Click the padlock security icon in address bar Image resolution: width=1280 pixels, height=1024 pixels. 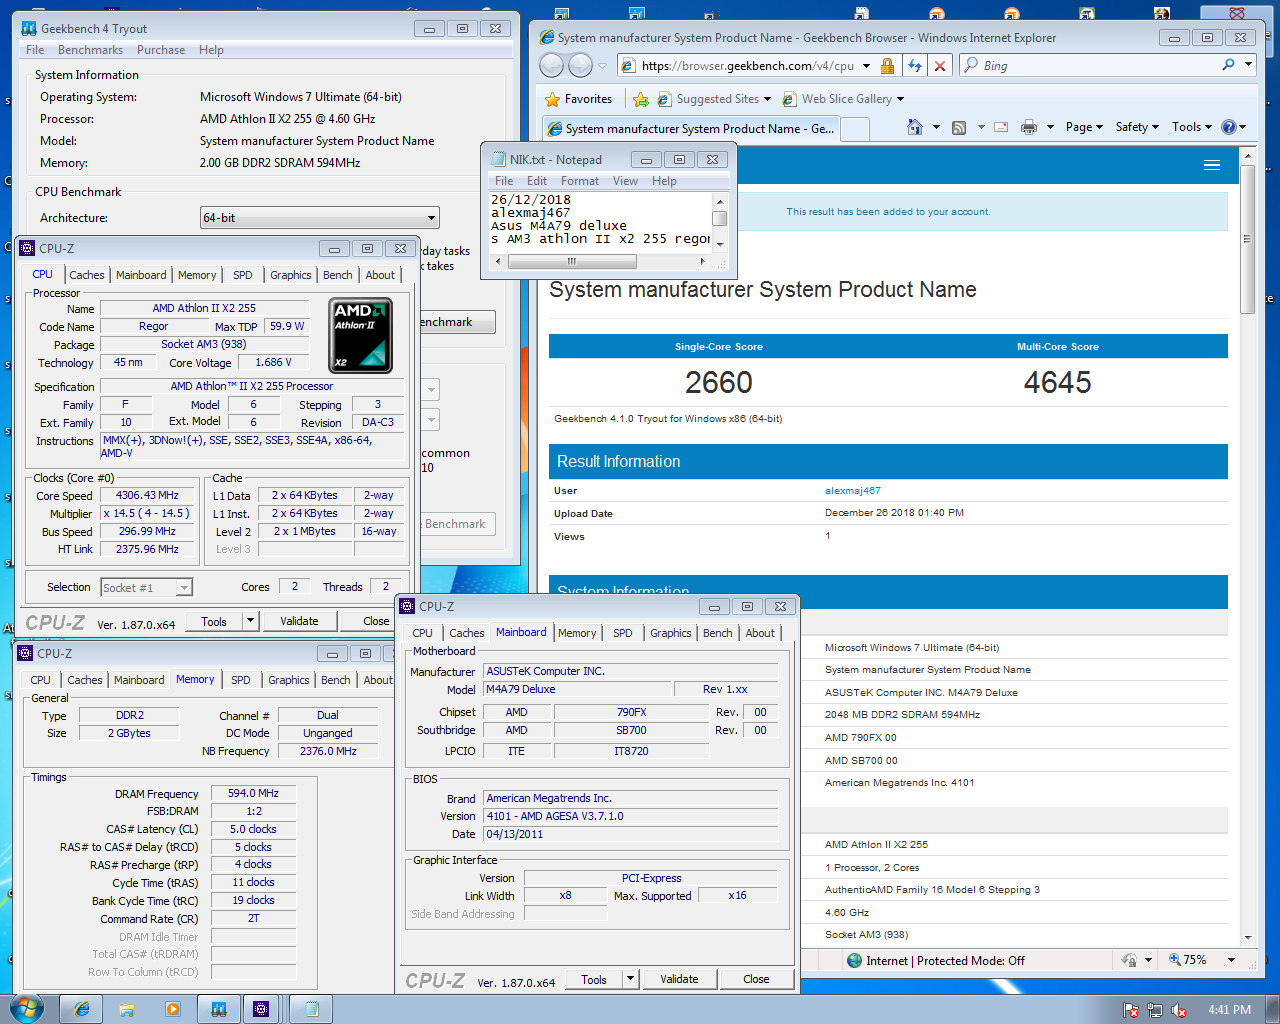click(x=887, y=66)
